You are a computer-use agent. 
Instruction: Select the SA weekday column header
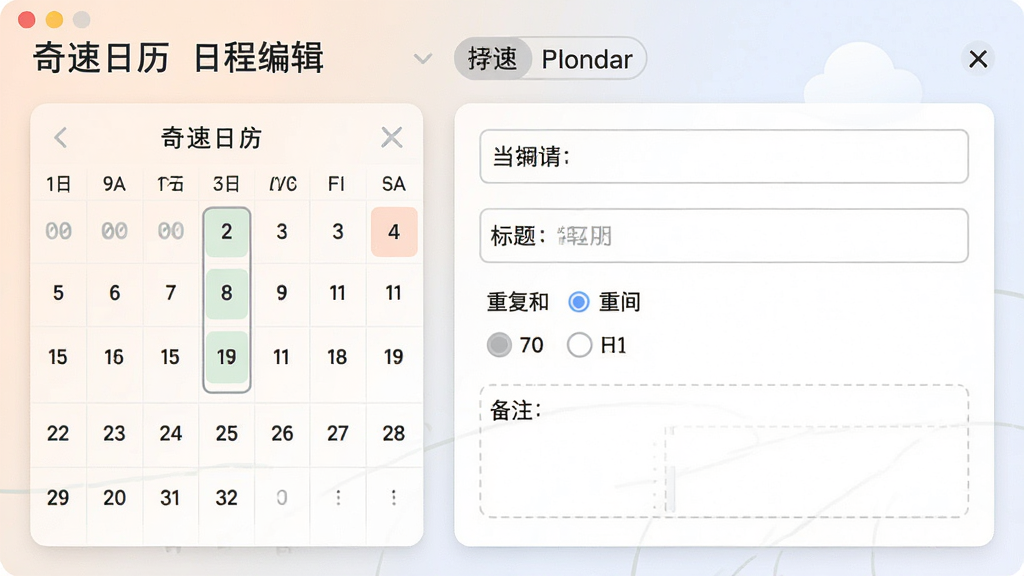pyautogui.click(x=394, y=184)
